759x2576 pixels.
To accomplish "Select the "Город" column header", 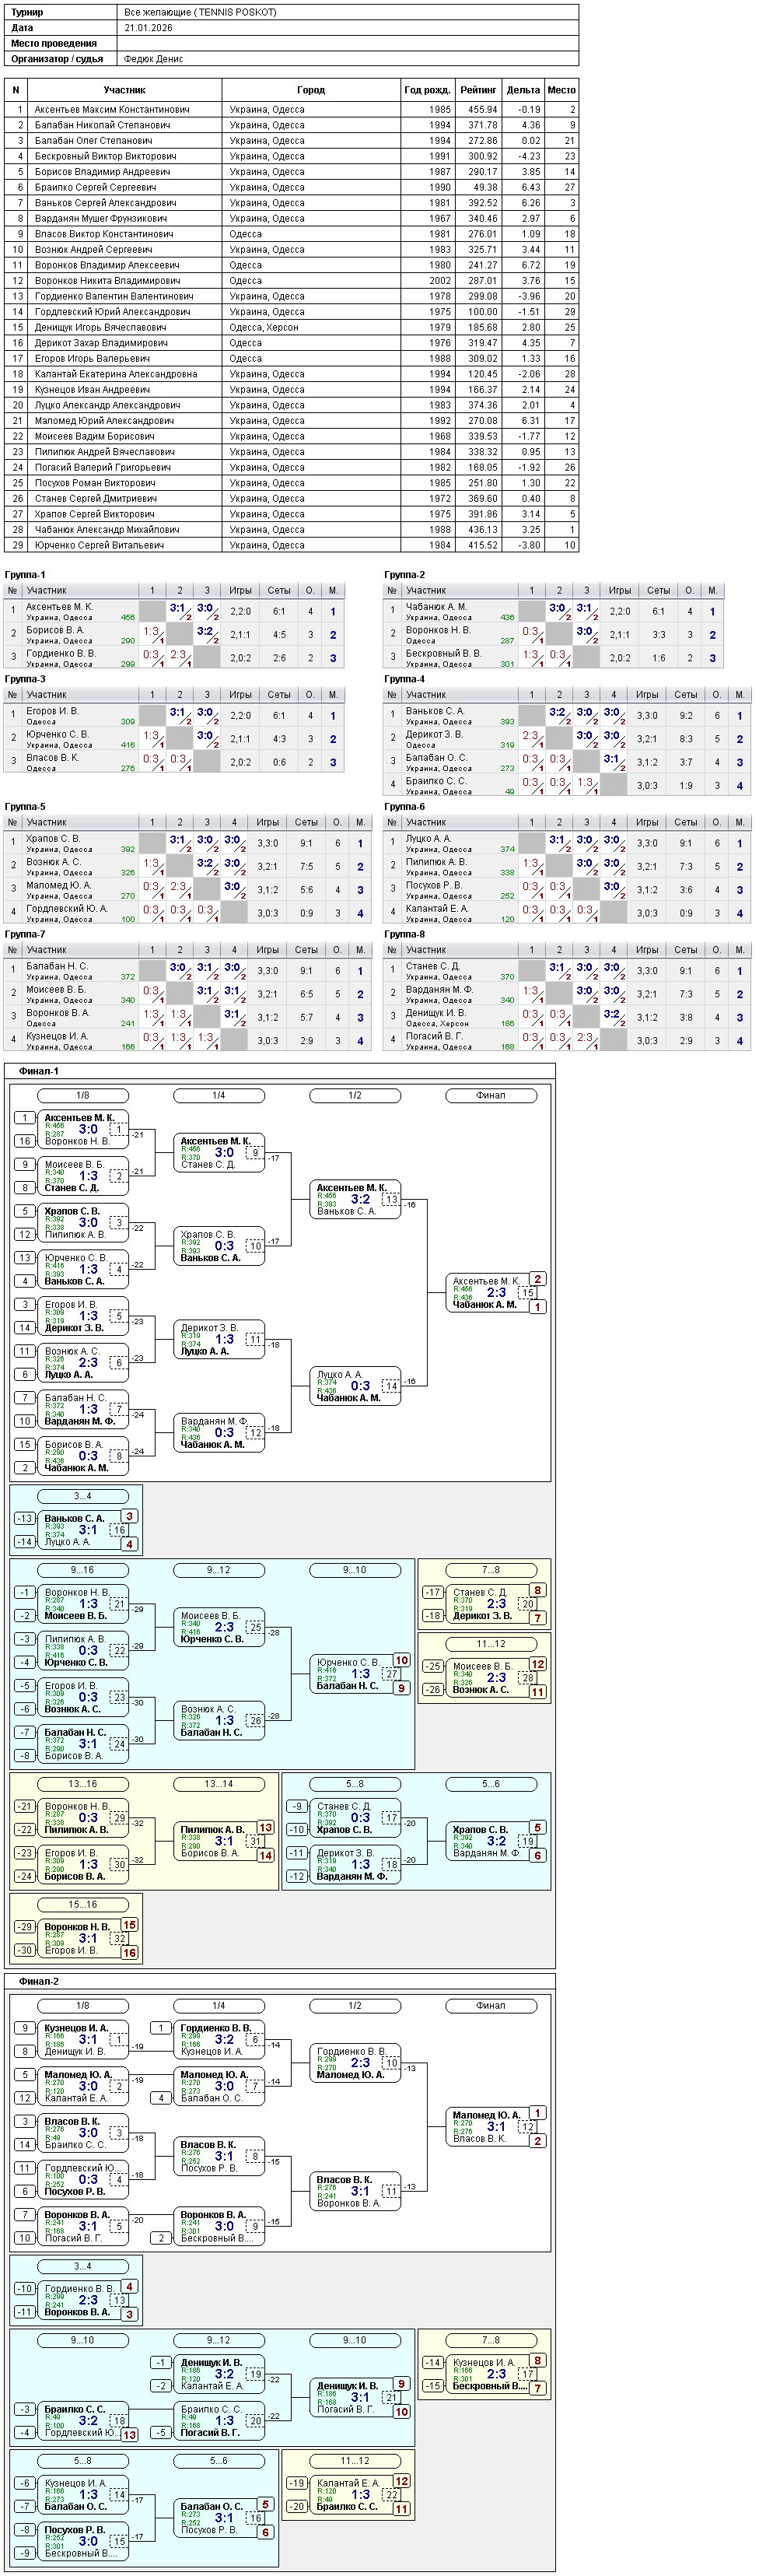I will point(311,90).
